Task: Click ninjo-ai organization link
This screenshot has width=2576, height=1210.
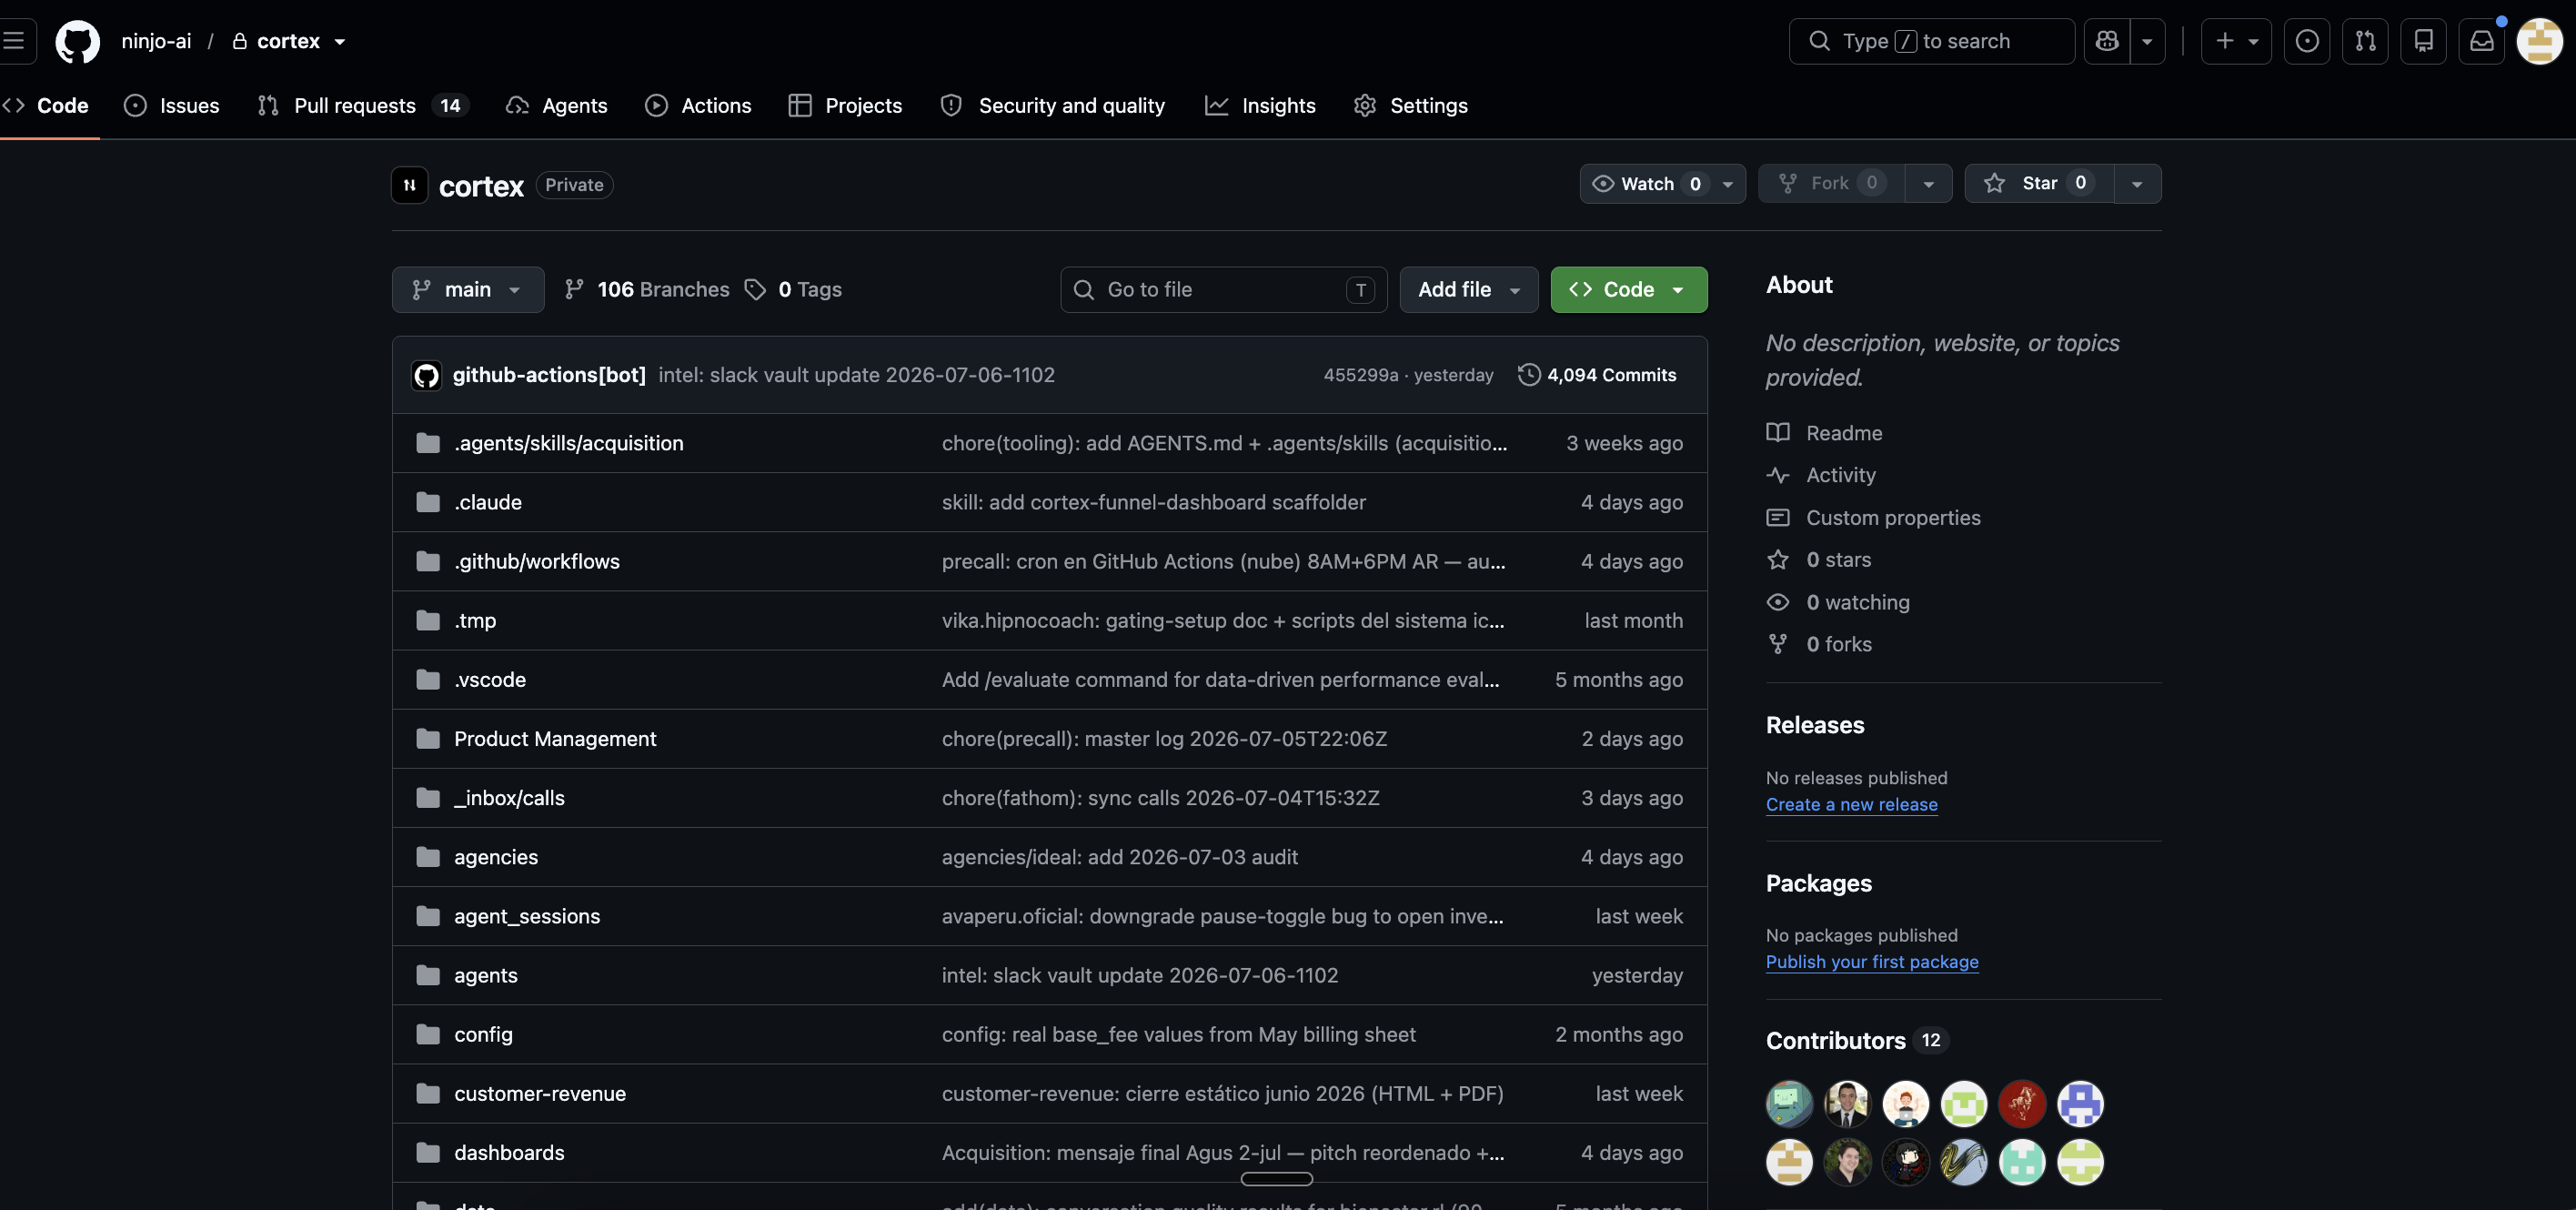Action: [156, 41]
